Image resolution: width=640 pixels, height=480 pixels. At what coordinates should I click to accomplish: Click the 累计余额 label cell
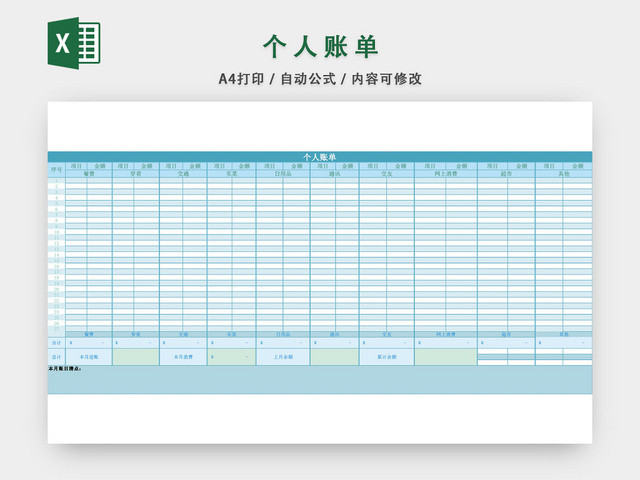point(387,357)
